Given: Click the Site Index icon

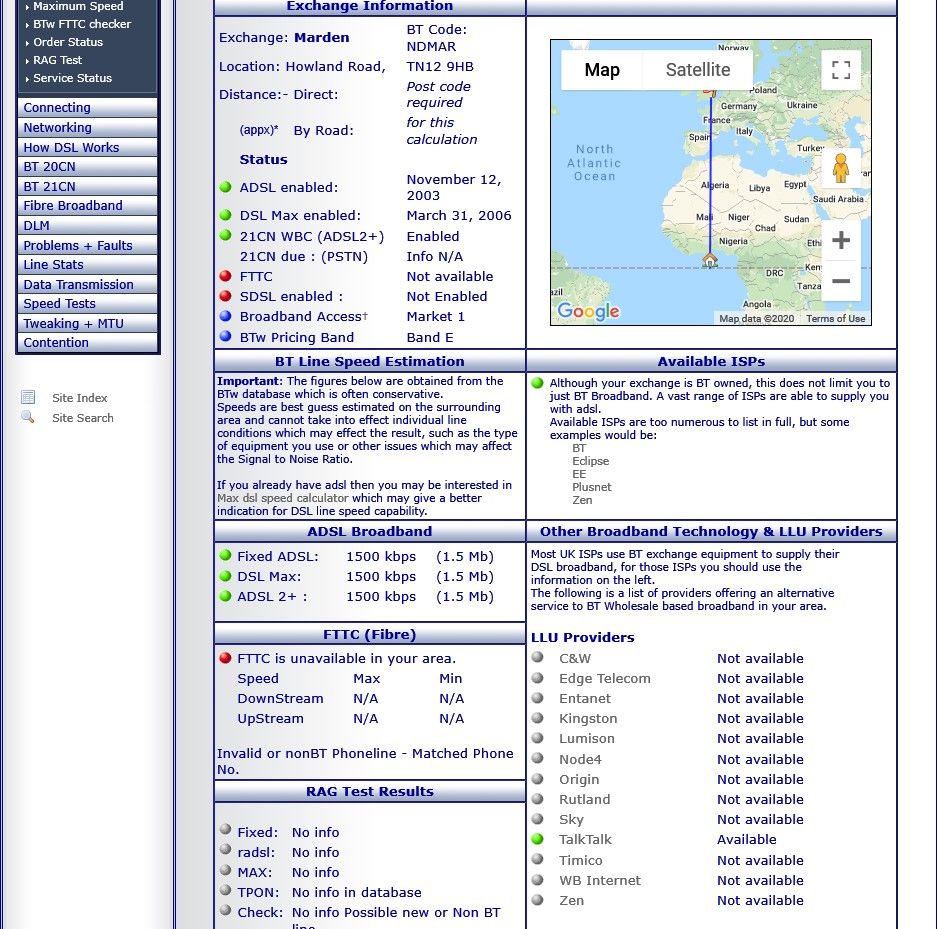Looking at the screenshot, I should [28, 398].
